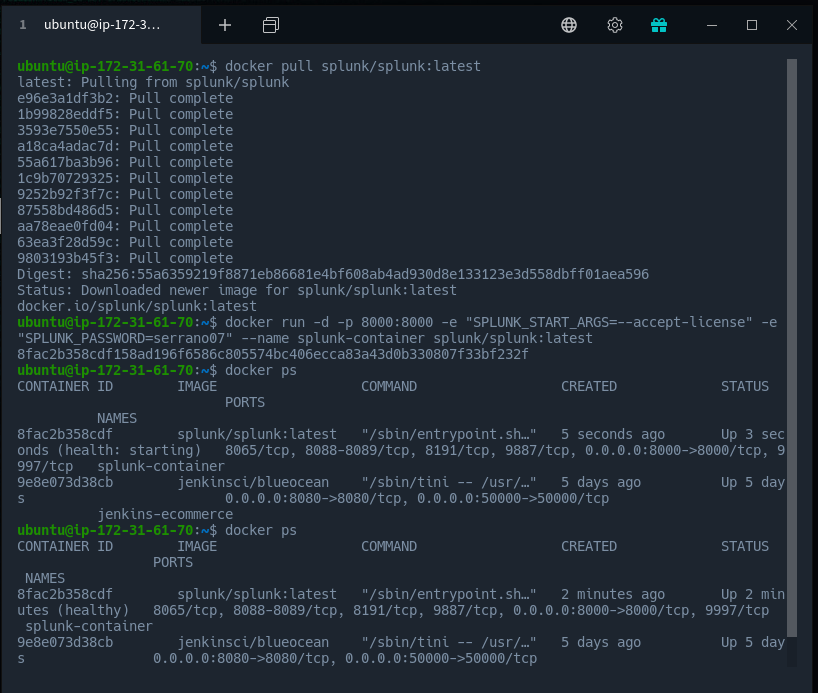Click the terminal vertical scrollbar thumb
This screenshot has height=693, width=818.
pos(791,348)
